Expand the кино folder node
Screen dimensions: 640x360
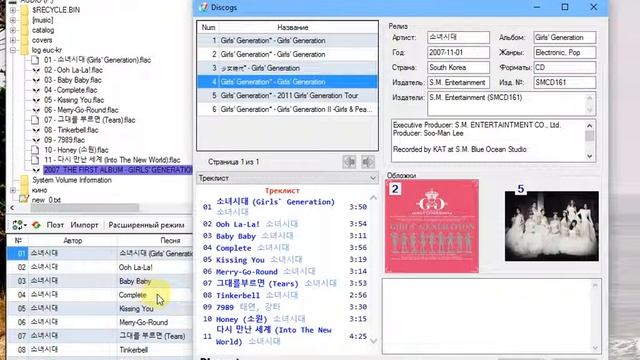click(13, 190)
